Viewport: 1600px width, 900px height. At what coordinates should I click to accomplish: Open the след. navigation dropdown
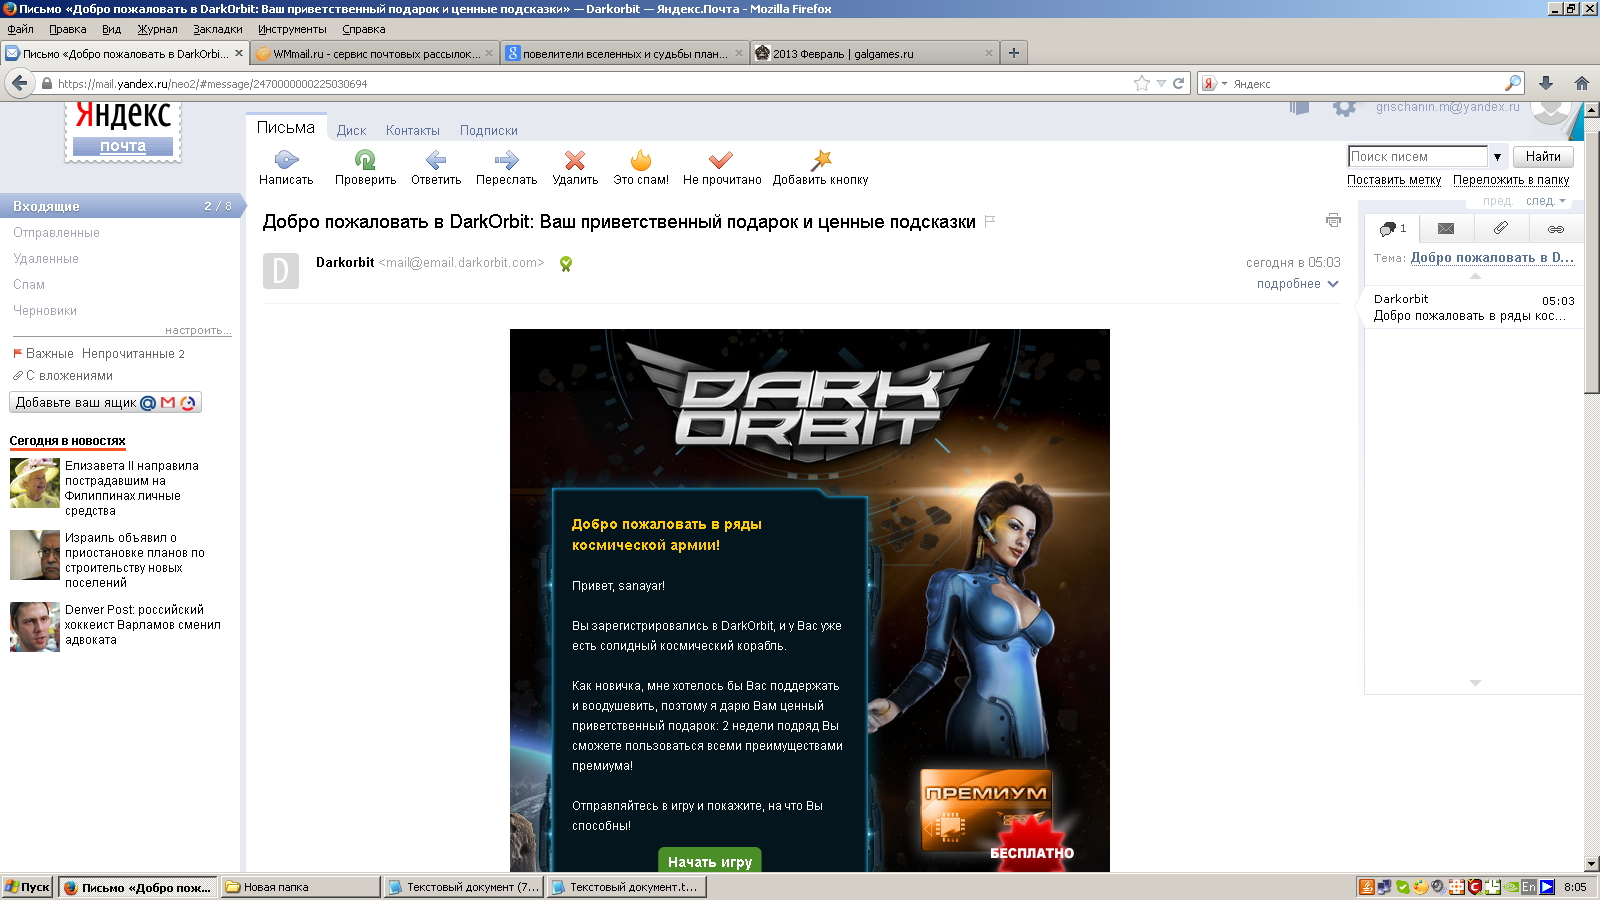pyautogui.click(x=1546, y=201)
